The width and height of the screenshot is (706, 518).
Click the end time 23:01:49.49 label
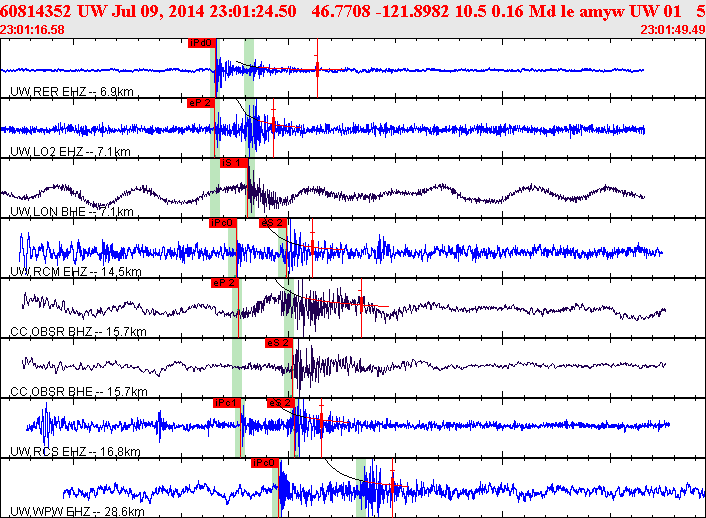click(673, 30)
